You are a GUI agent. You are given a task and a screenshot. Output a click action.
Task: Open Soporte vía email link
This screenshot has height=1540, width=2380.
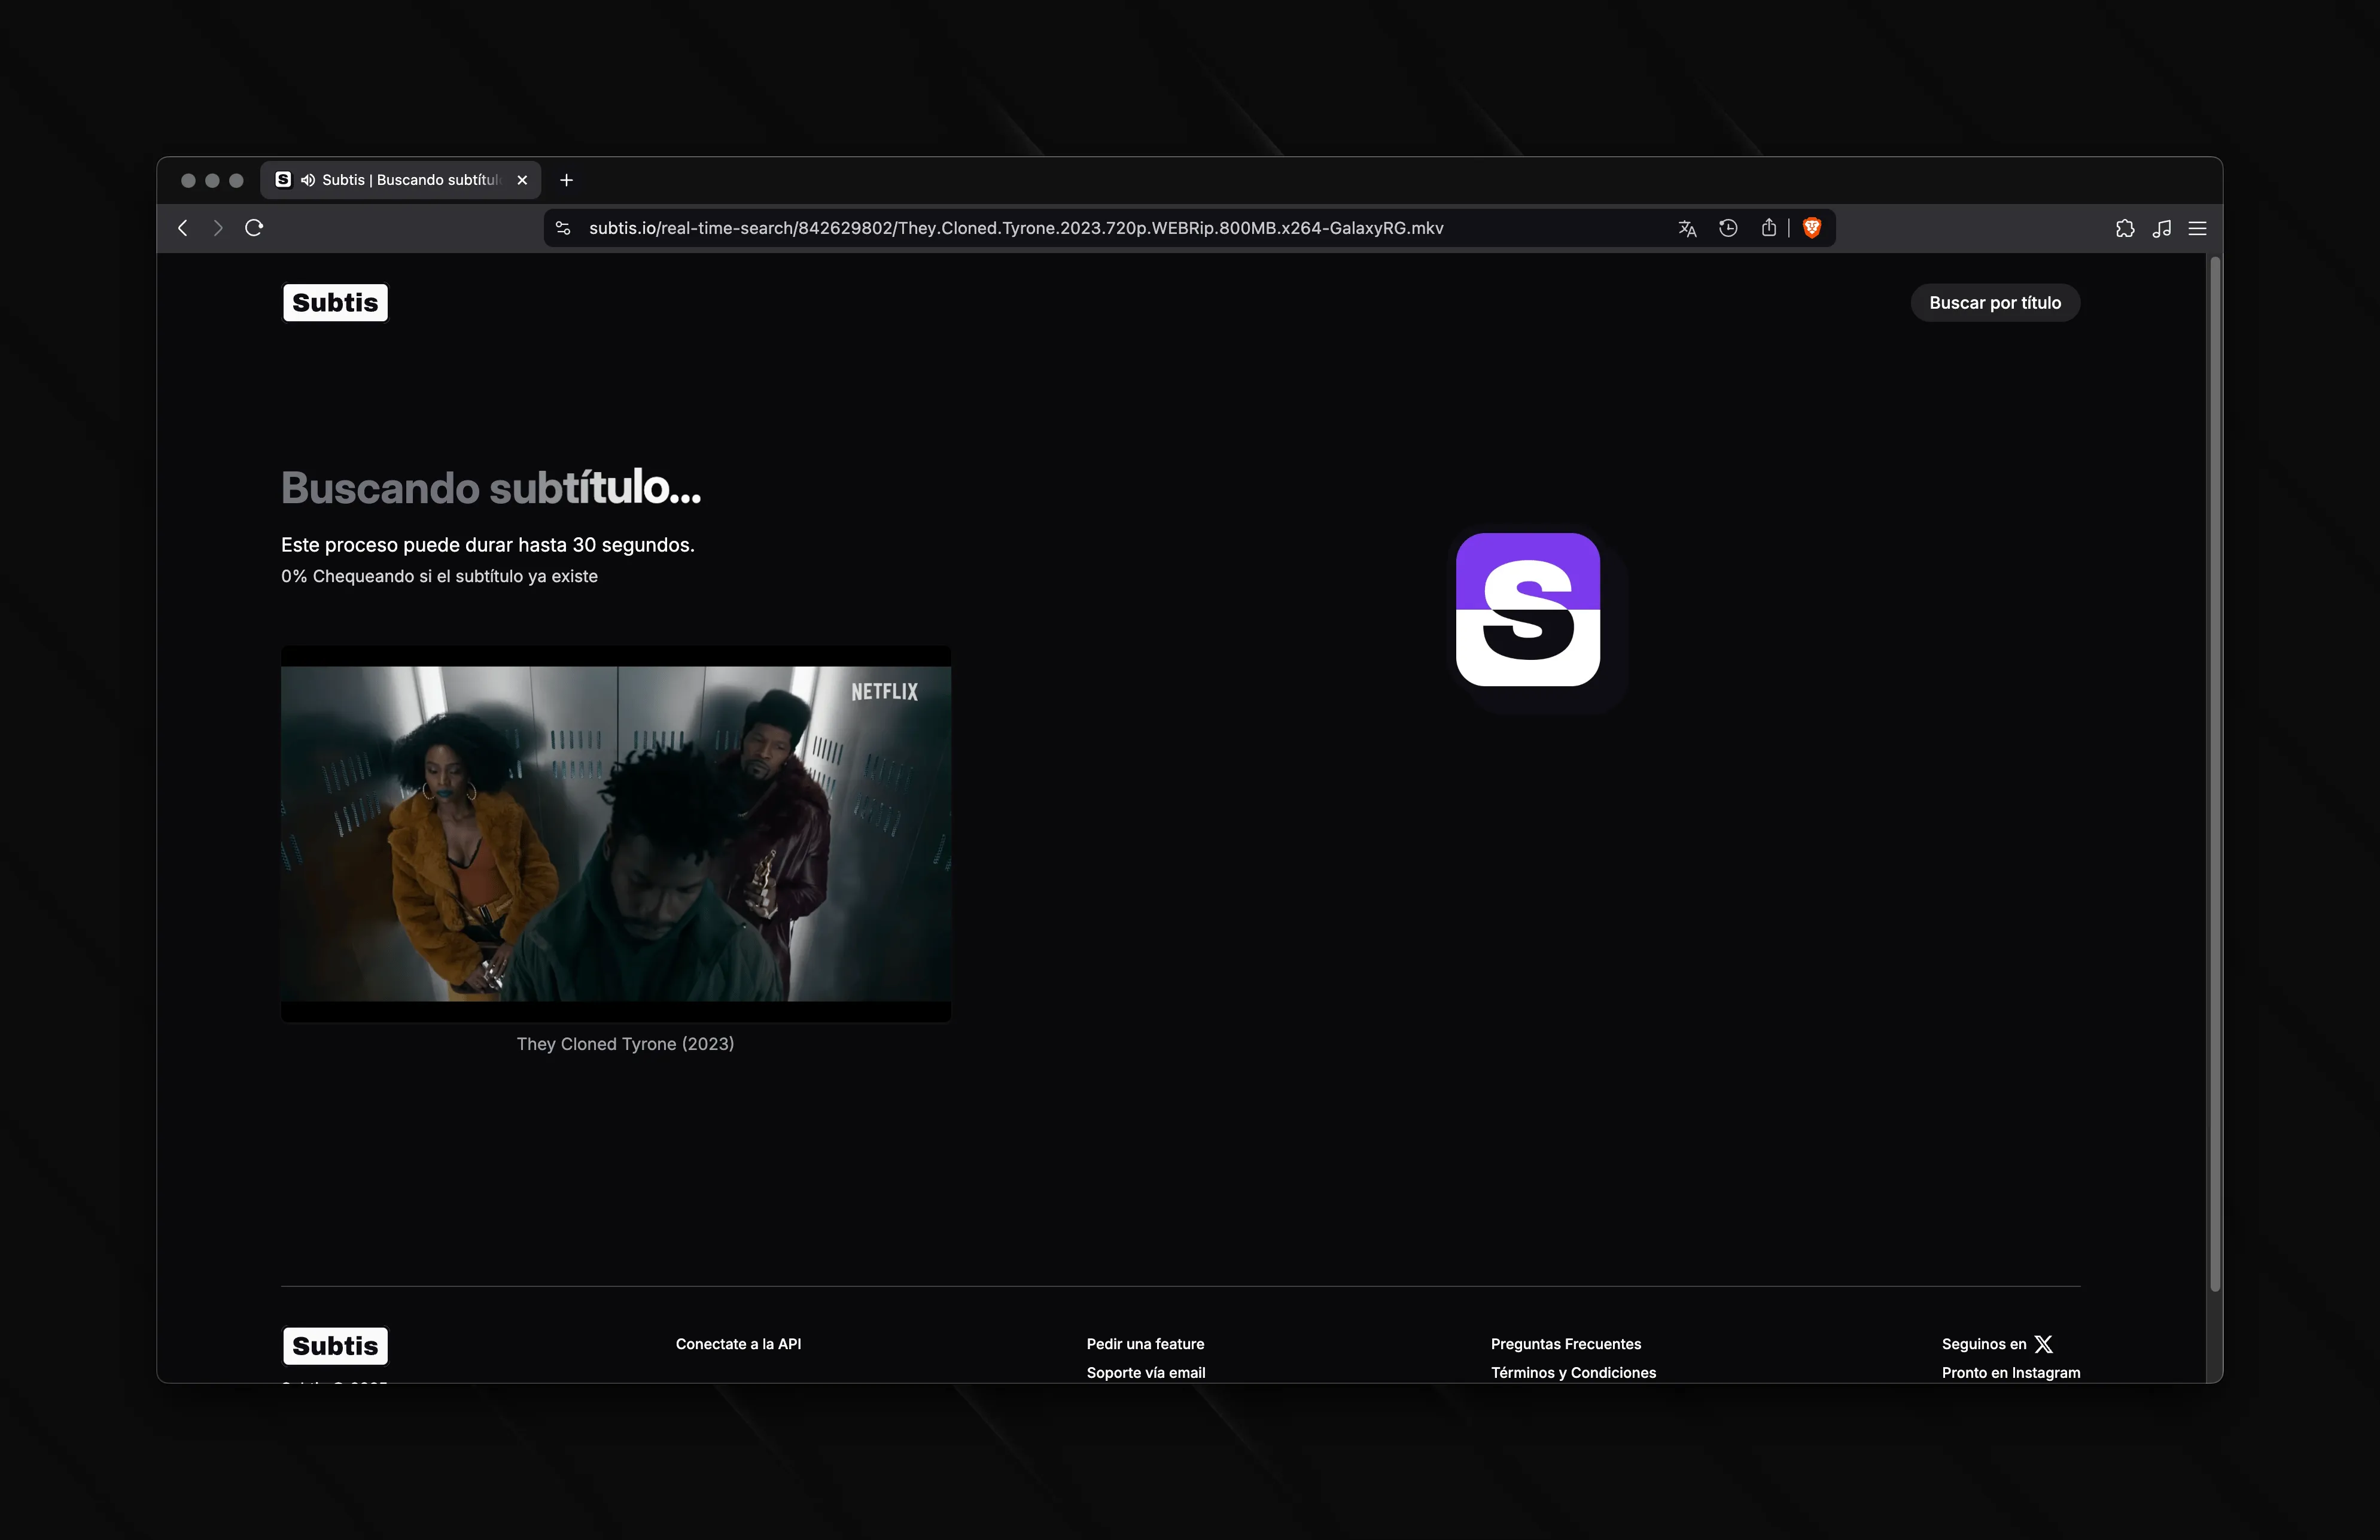[1146, 1373]
